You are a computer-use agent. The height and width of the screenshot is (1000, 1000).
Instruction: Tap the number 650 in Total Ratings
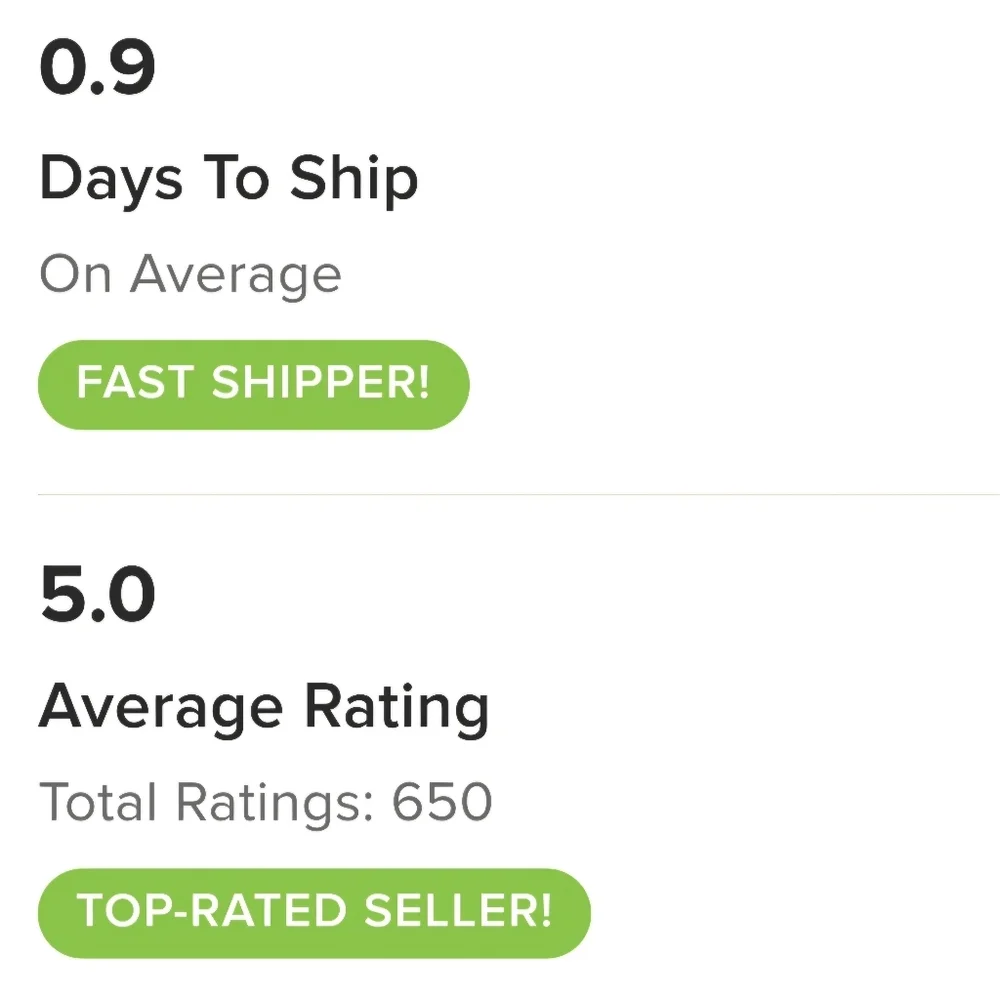click(441, 802)
